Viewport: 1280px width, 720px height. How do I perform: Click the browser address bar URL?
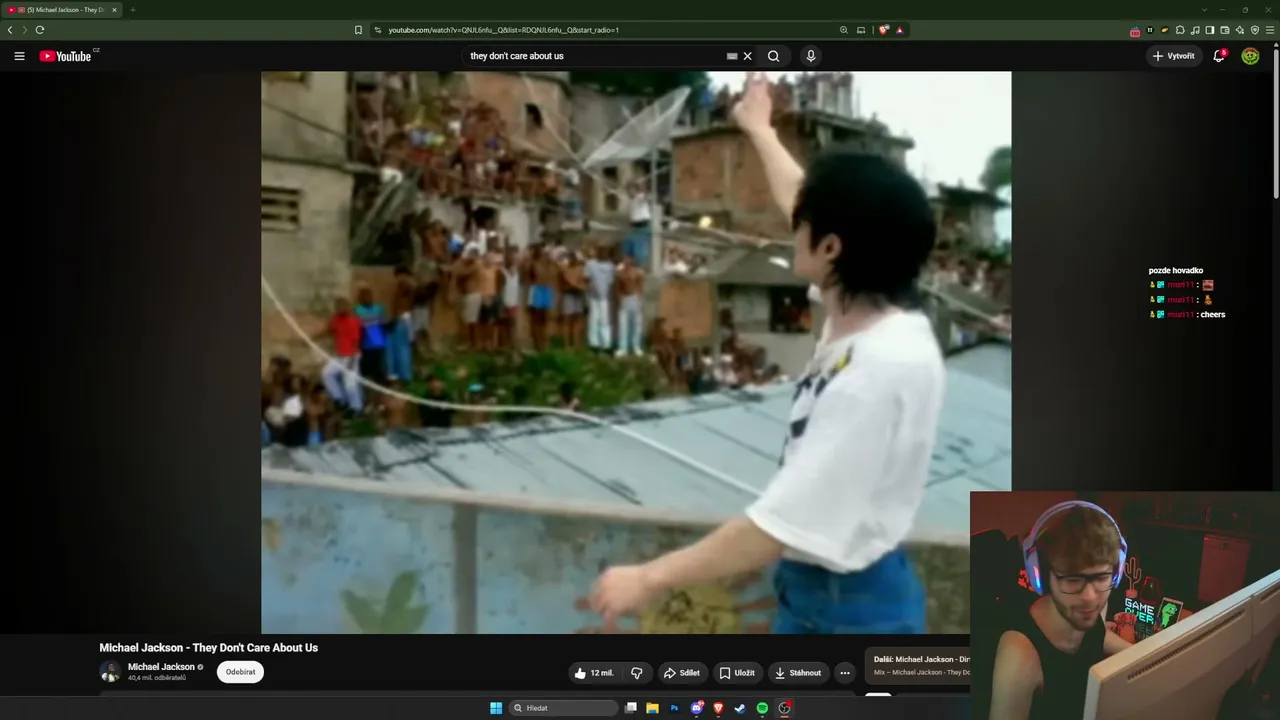tap(503, 30)
